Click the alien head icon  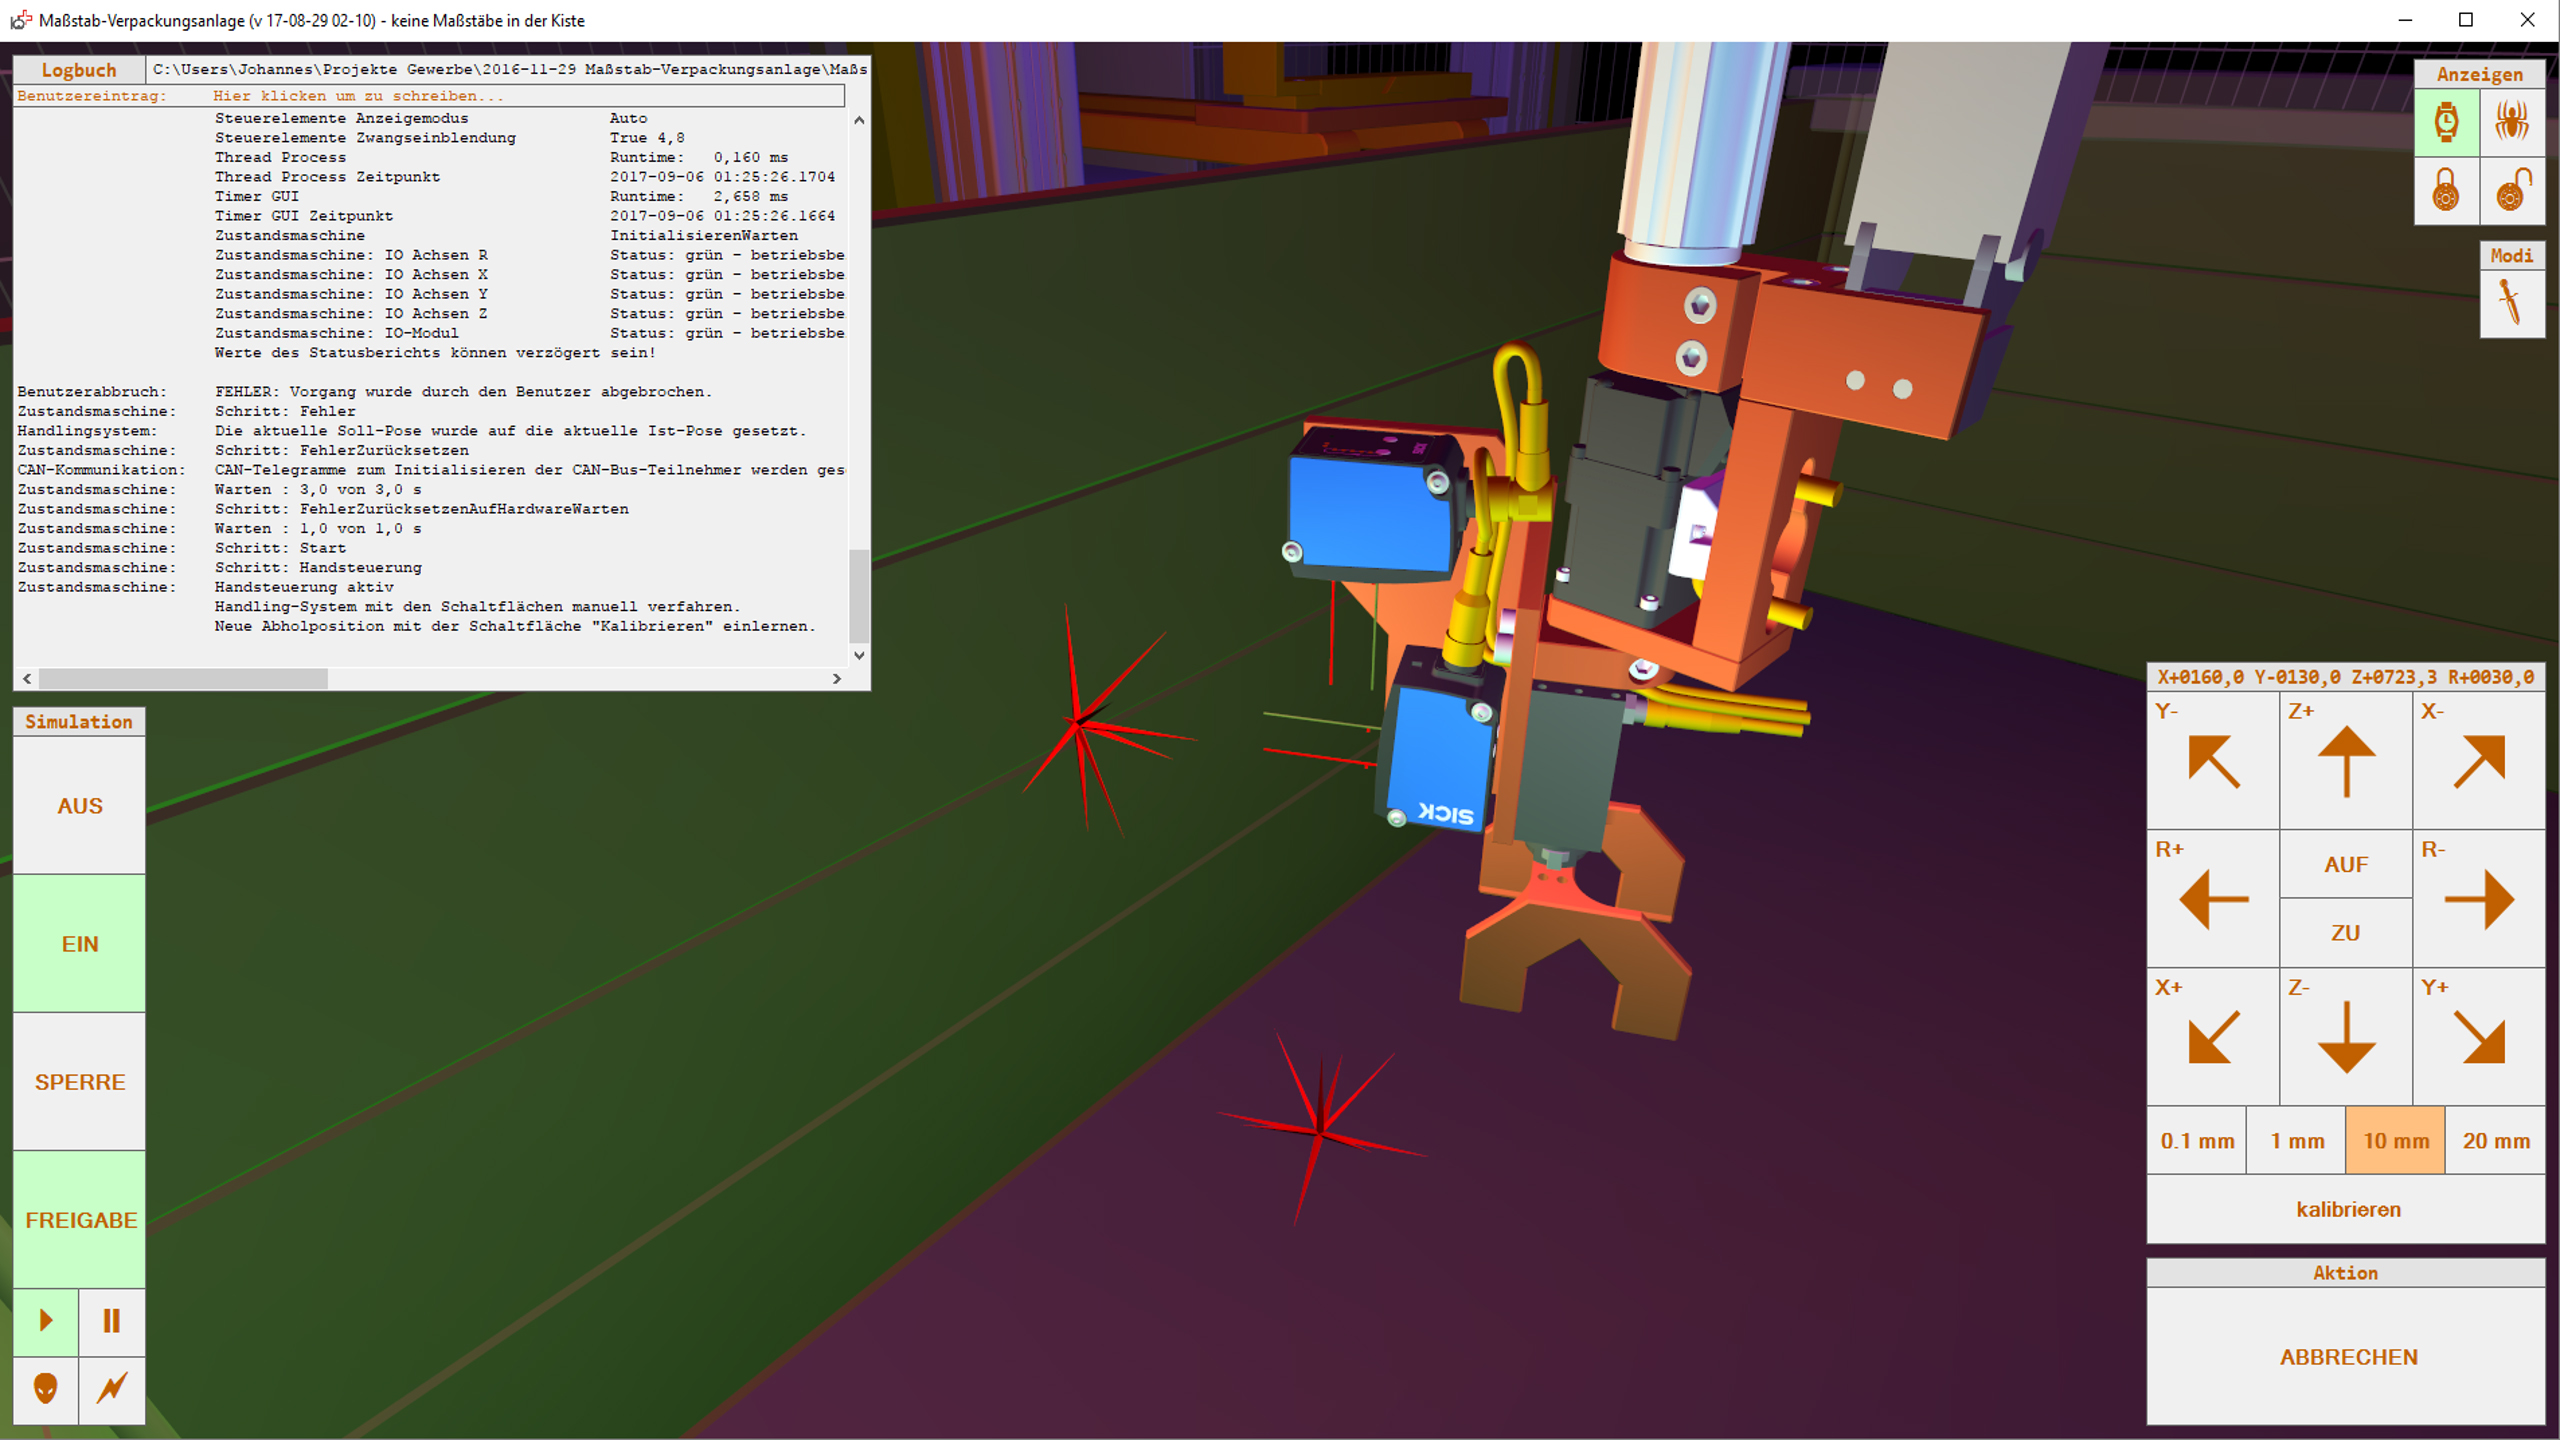(x=45, y=1389)
